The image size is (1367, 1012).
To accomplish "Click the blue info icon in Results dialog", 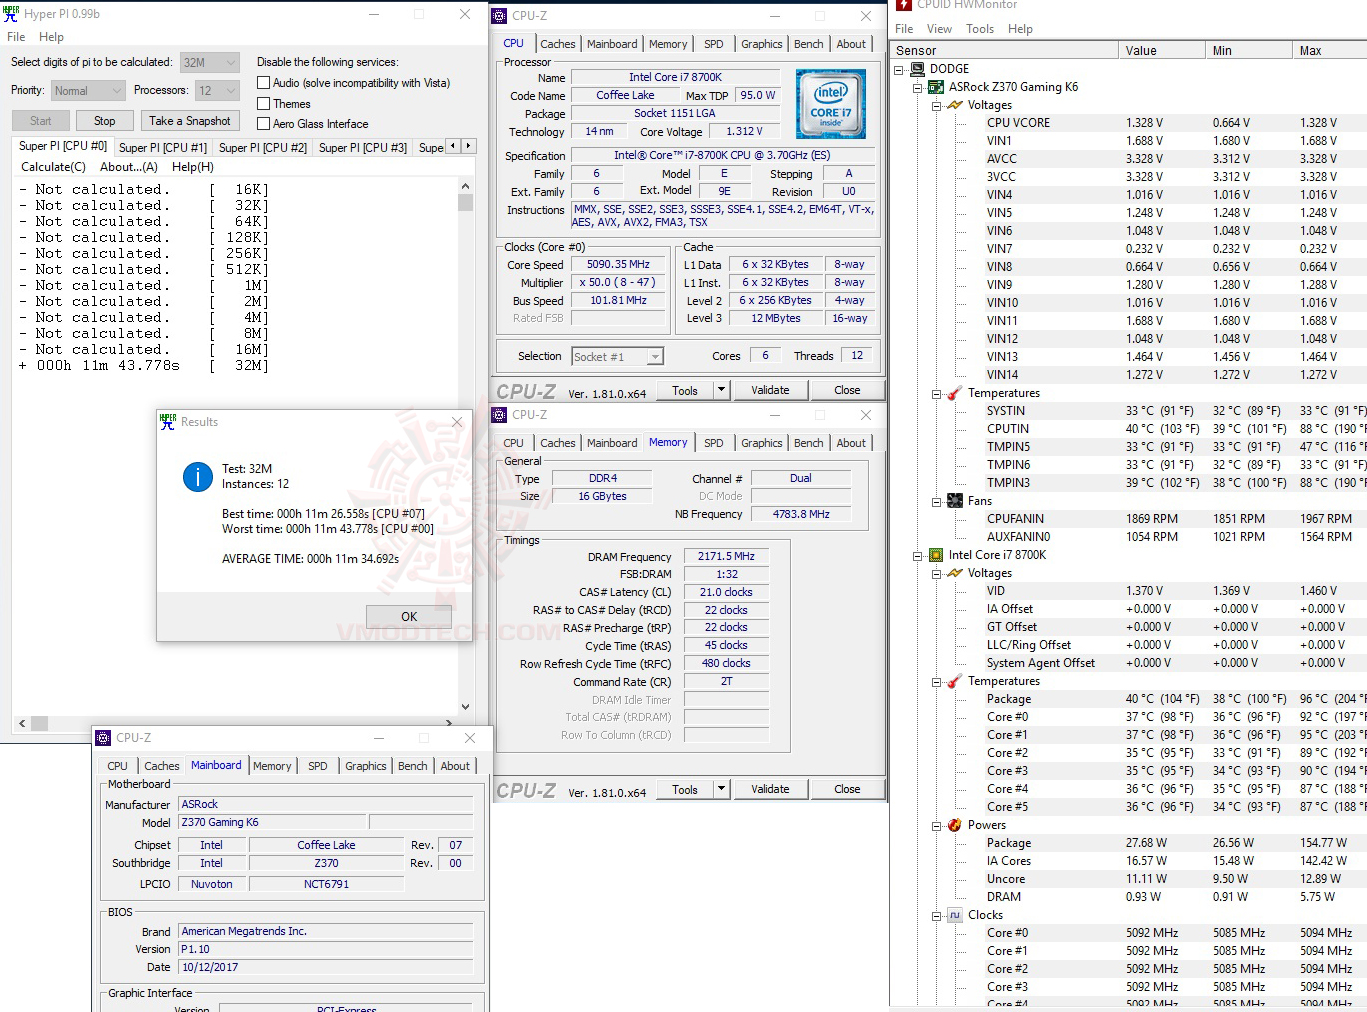I will point(198,477).
